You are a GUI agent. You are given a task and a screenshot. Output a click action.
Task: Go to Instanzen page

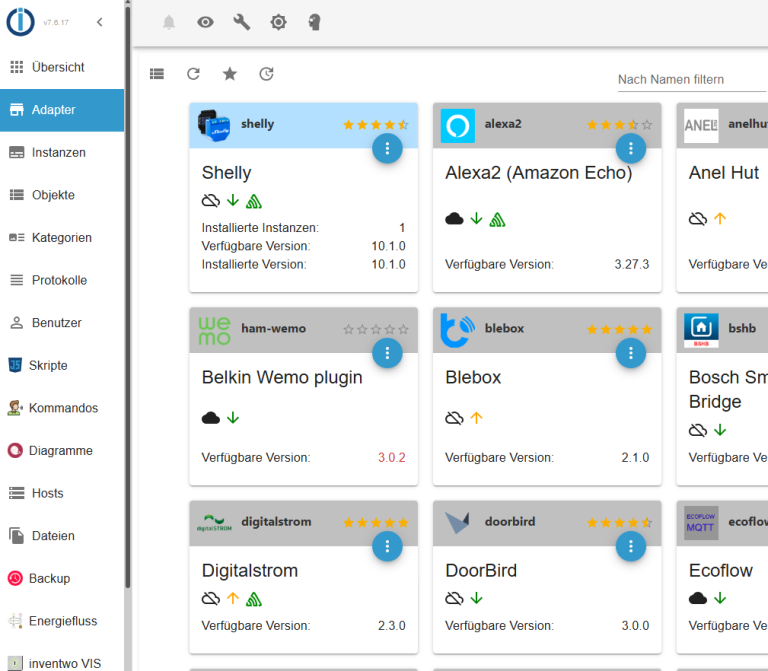62,152
